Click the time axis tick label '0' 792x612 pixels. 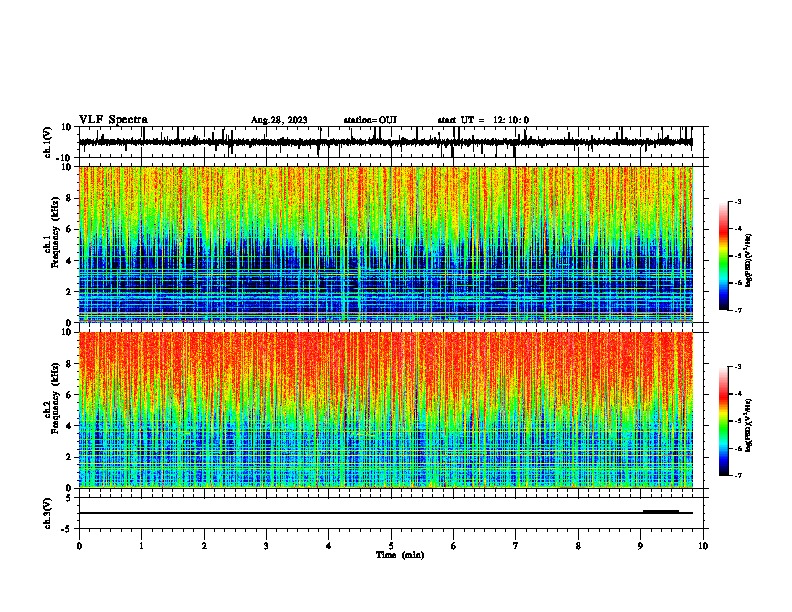pyautogui.click(x=79, y=546)
